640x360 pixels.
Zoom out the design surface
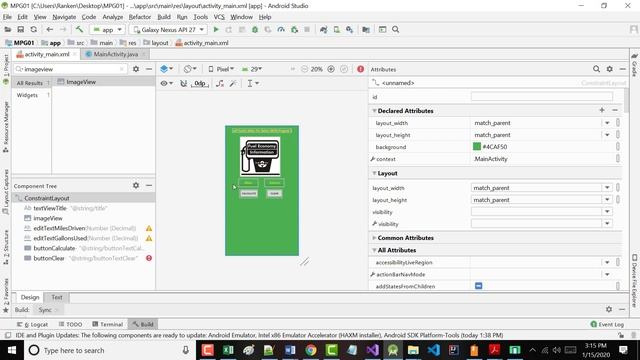click(304, 69)
